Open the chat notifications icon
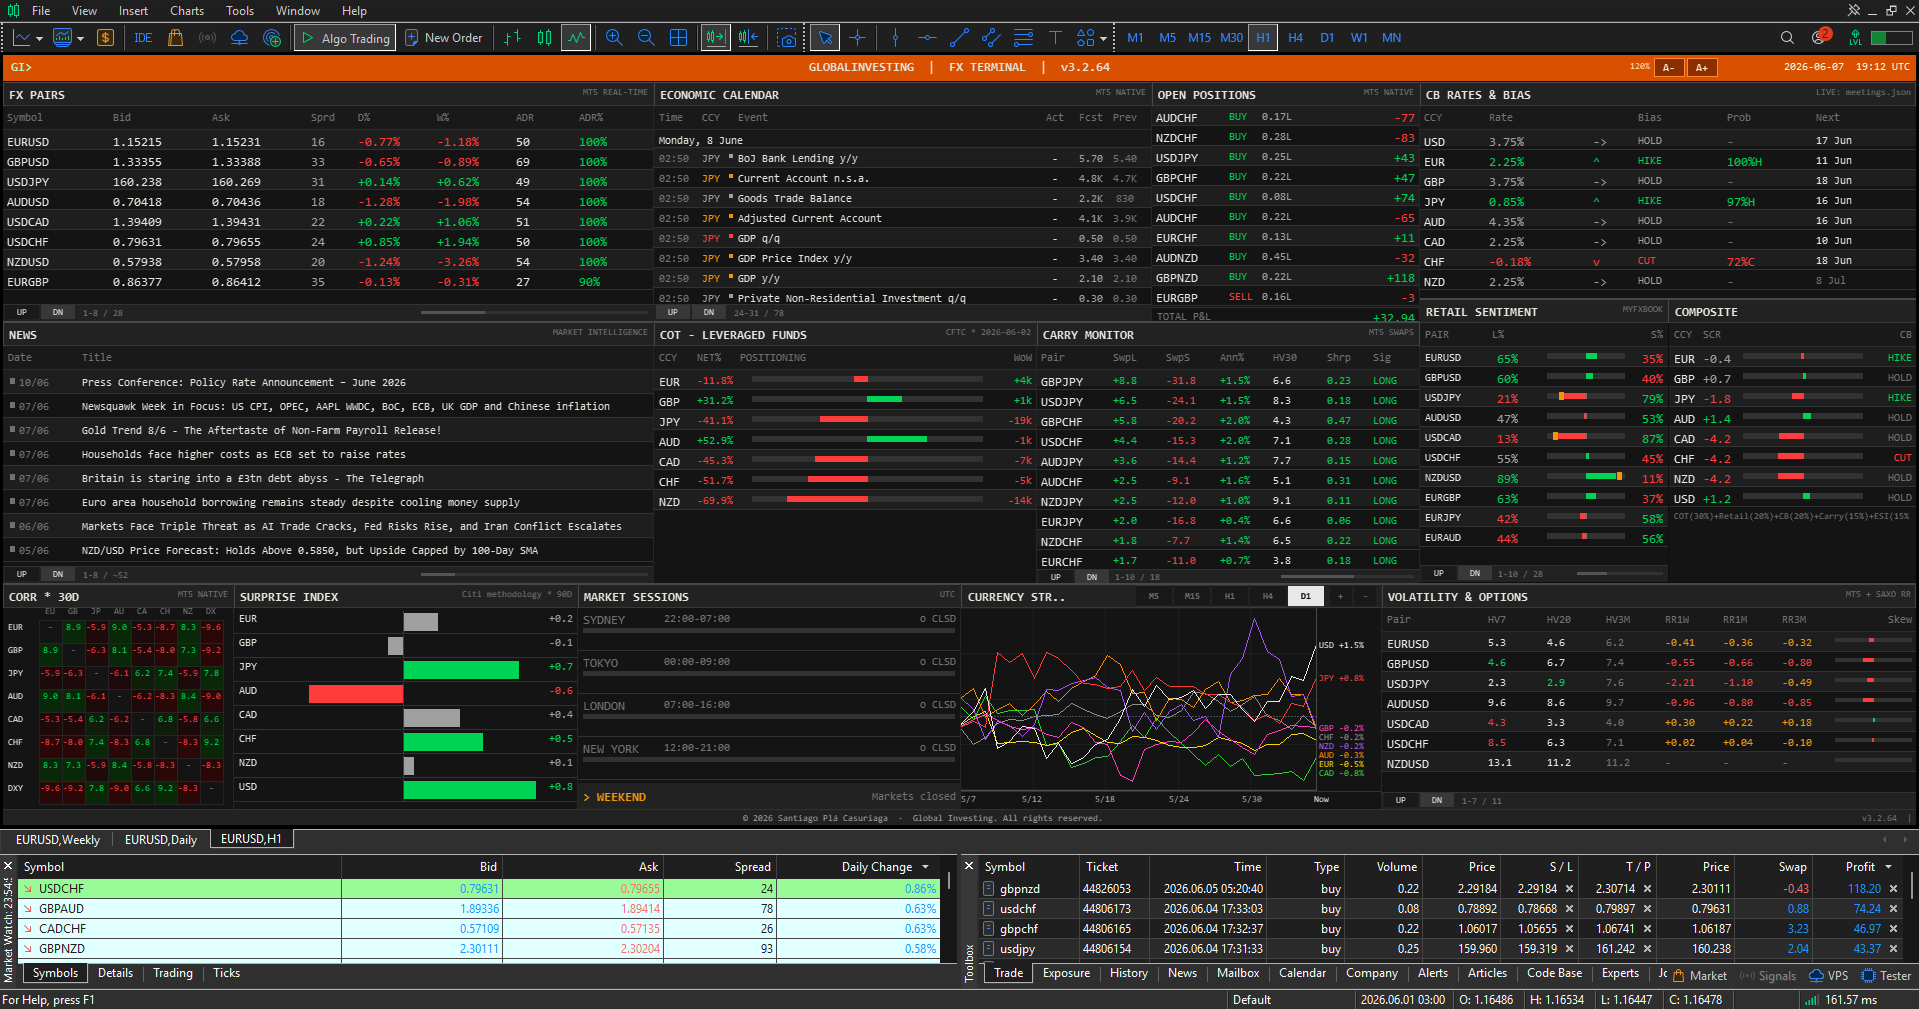 tap(1820, 37)
